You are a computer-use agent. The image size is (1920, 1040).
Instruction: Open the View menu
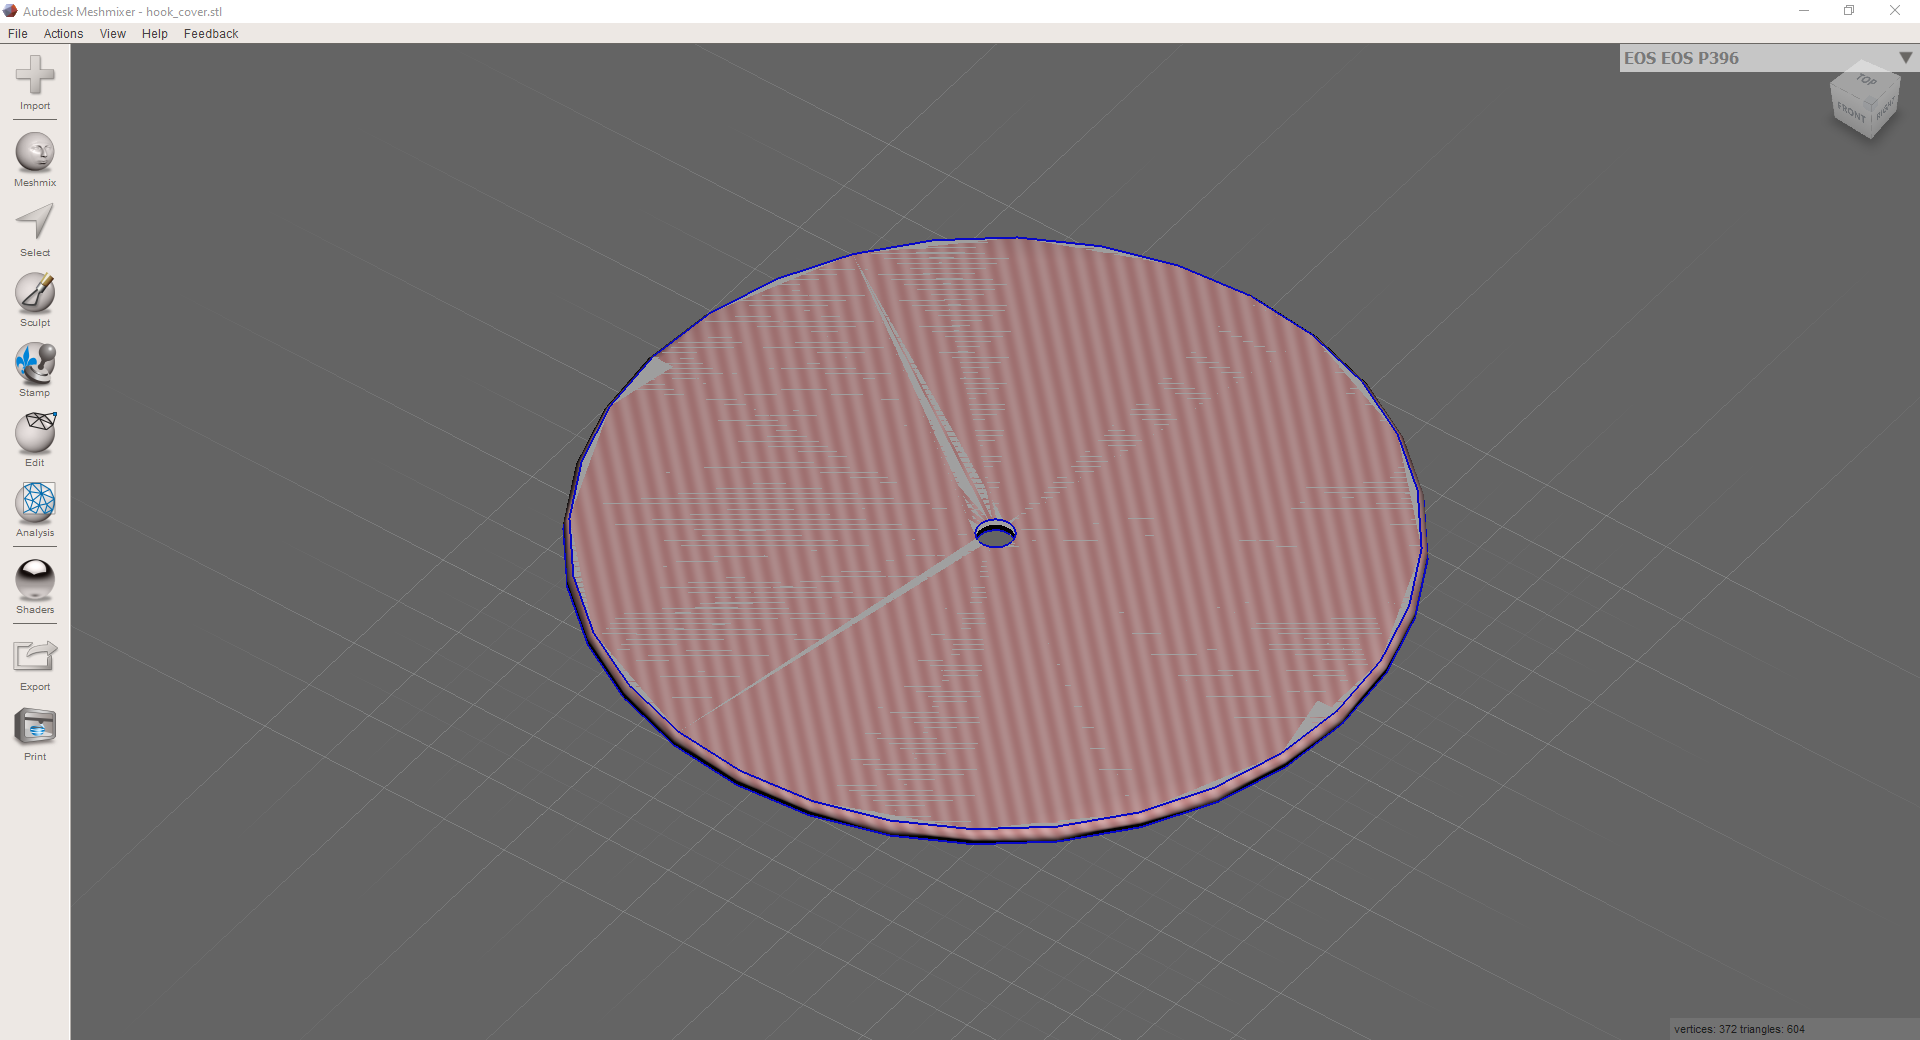coord(113,34)
